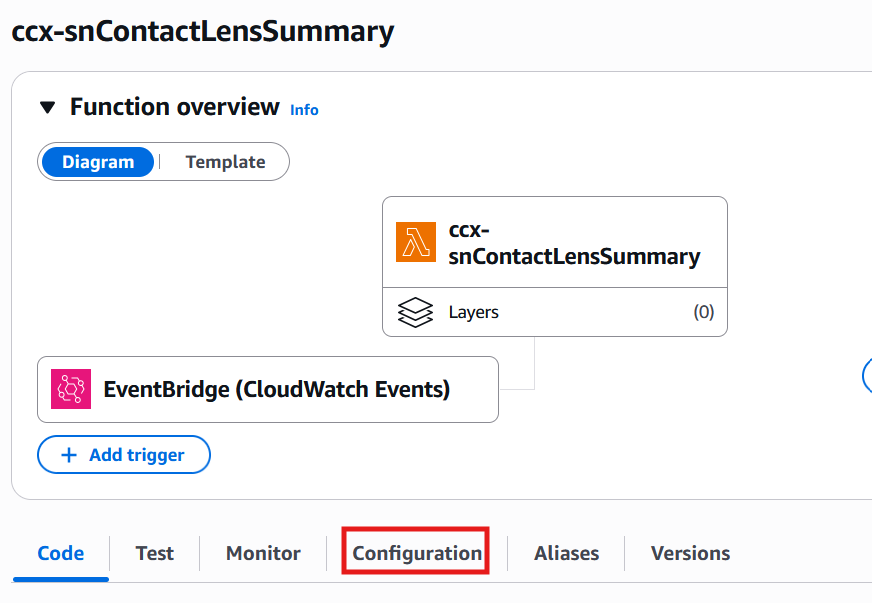Open the Info link beside Function overview
Image resolution: width=872 pixels, height=603 pixels.
(x=304, y=110)
